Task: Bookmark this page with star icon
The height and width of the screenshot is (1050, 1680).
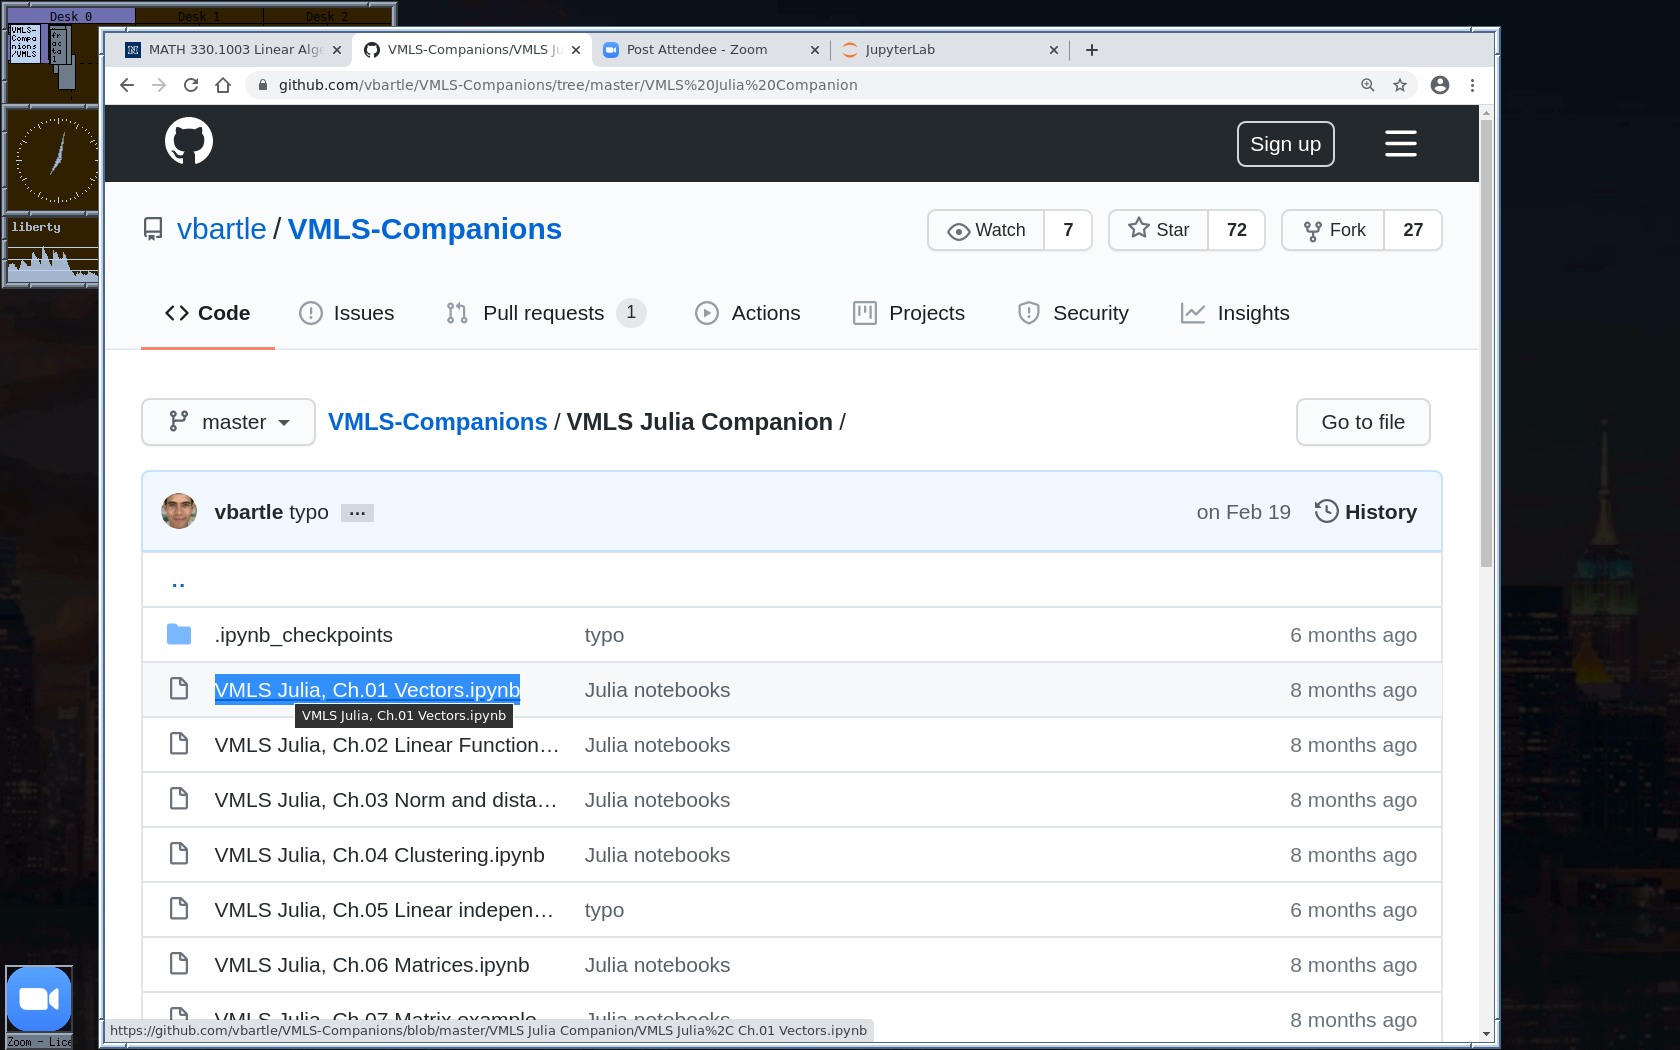Action: (1400, 85)
